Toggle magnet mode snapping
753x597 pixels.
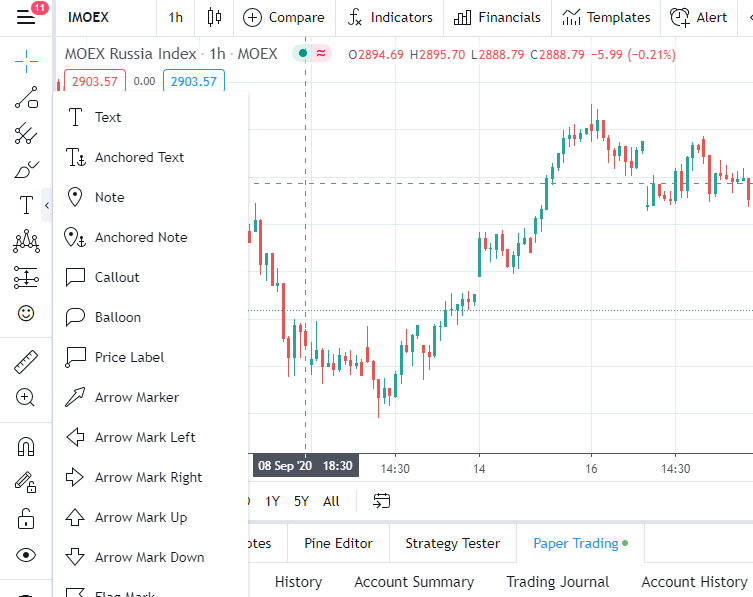click(x=26, y=446)
